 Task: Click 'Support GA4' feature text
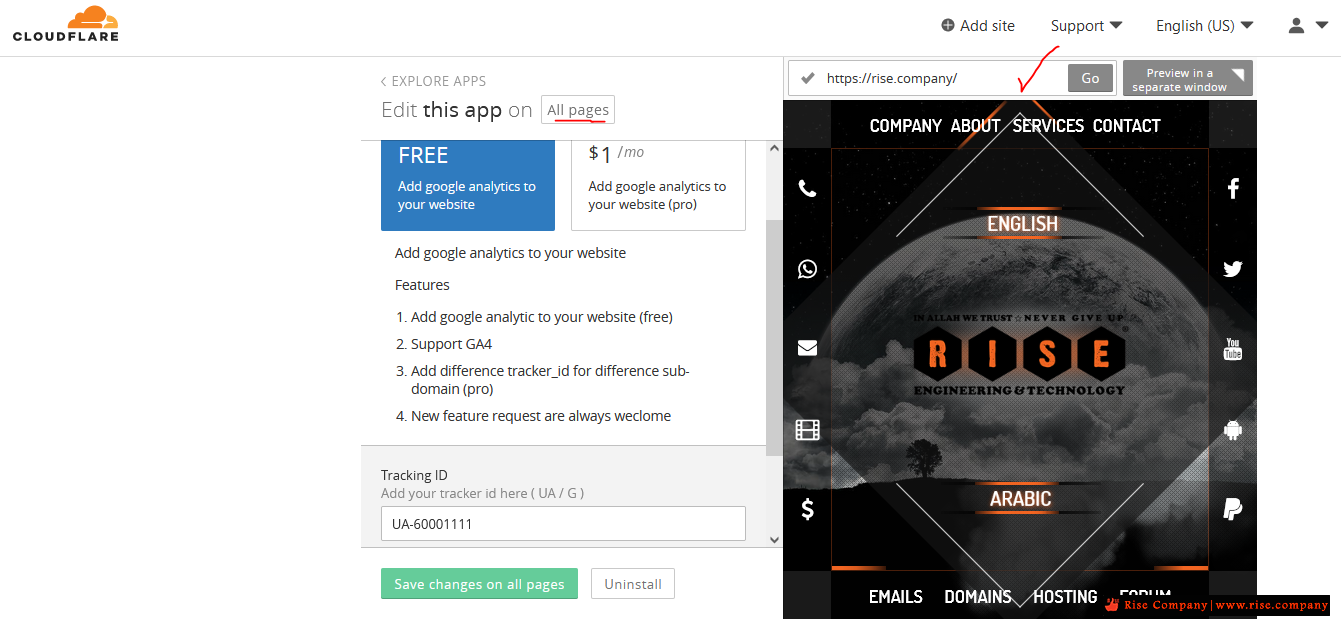(x=451, y=344)
